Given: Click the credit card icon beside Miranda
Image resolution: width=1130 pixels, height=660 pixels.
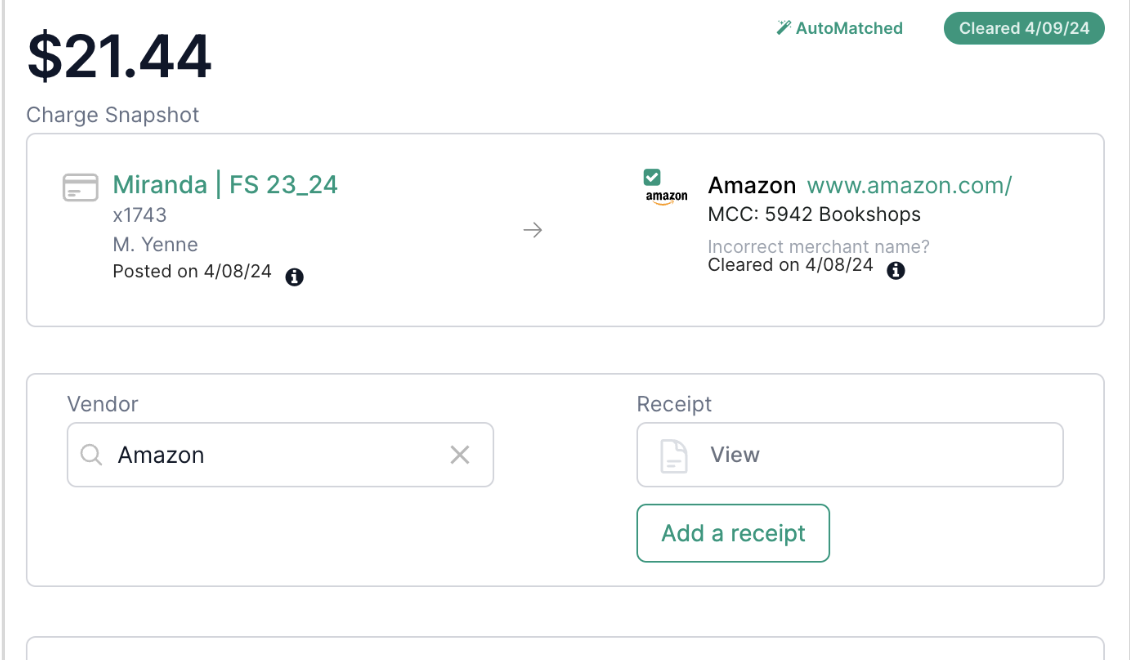Looking at the screenshot, I should pyautogui.click(x=80, y=187).
